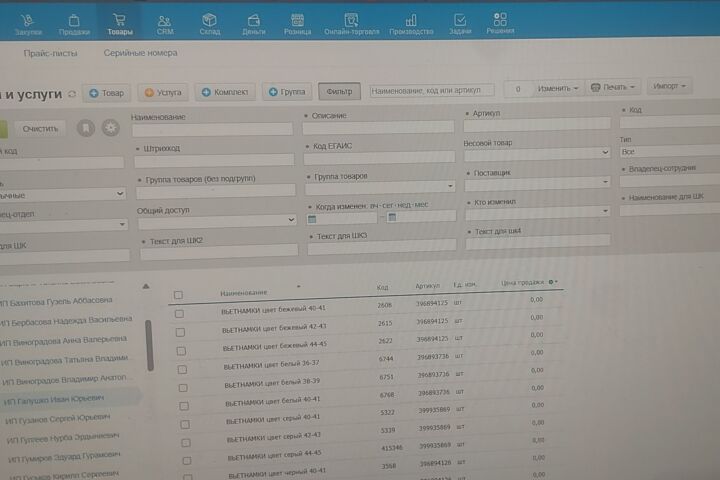The height and width of the screenshot is (480, 720).
Task: Click the supplier list vertical scrollbar
Action: tap(149, 345)
